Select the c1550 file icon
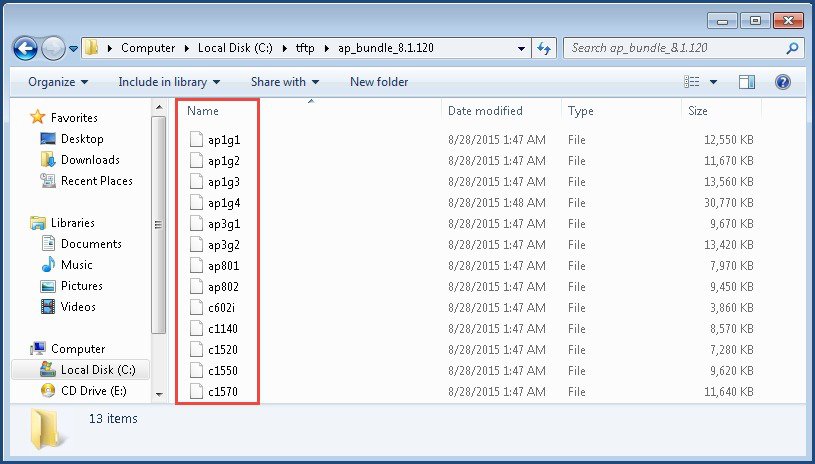Image resolution: width=815 pixels, height=464 pixels. click(196, 371)
